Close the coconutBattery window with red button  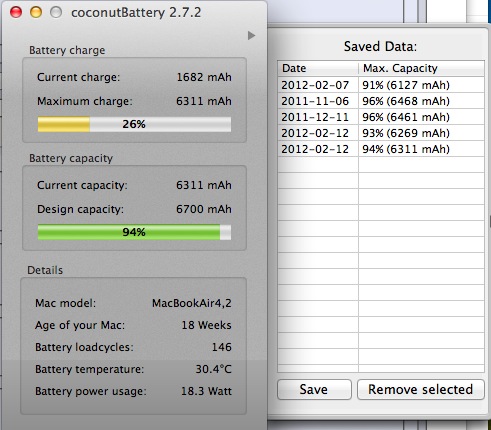point(16,12)
